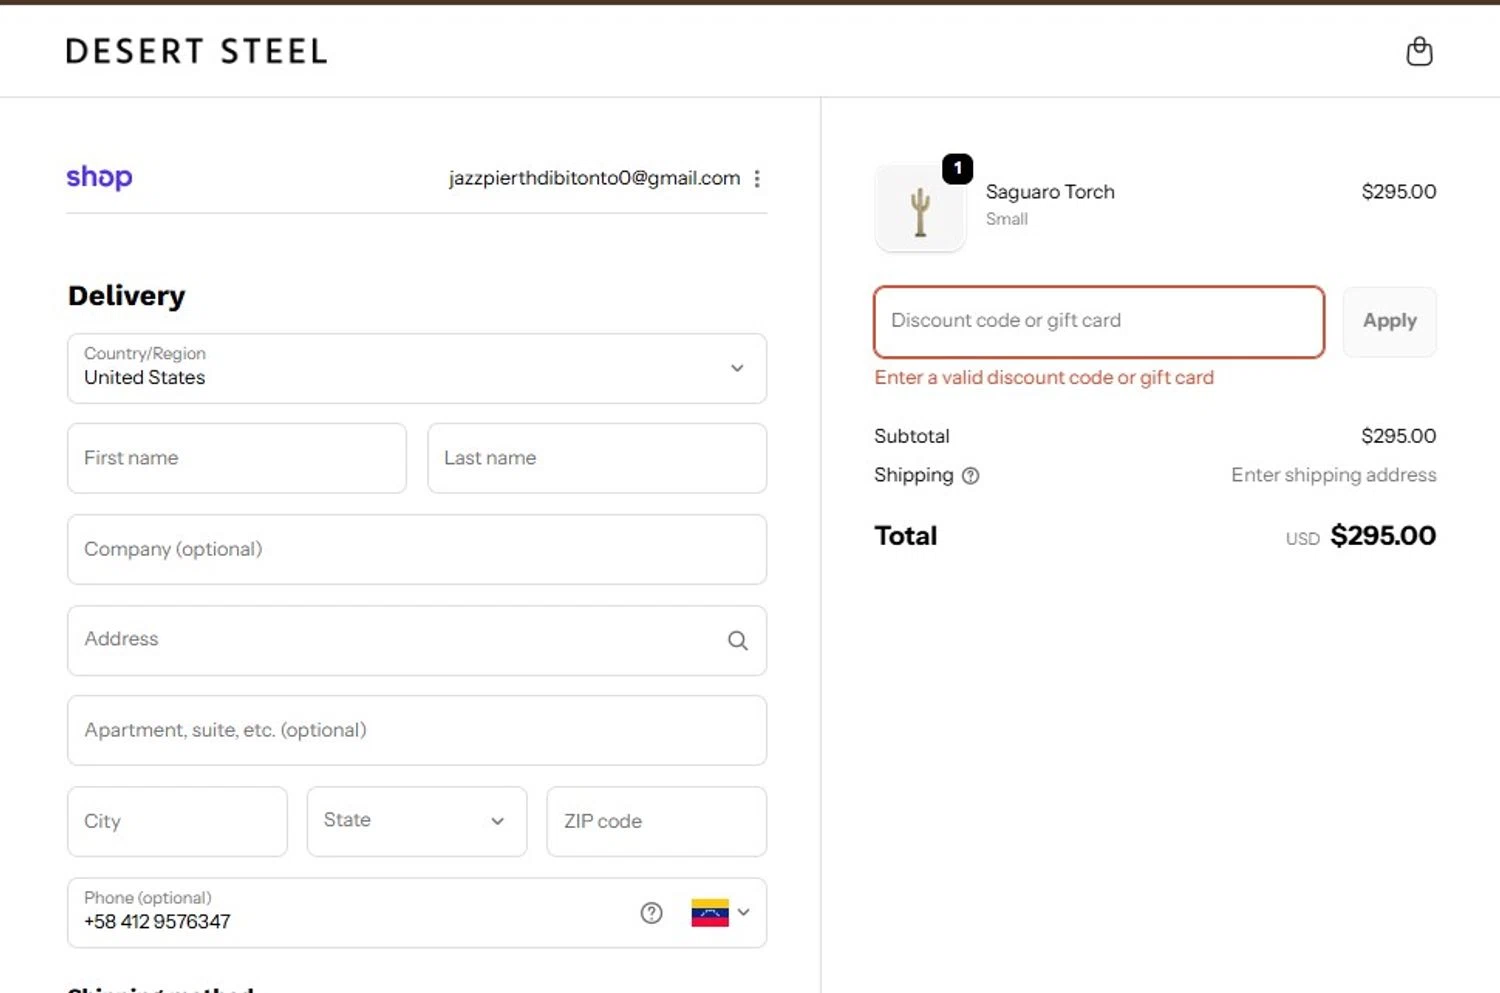The height and width of the screenshot is (993, 1500).
Task: Click the Apply discount button
Action: [x=1389, y=321]
